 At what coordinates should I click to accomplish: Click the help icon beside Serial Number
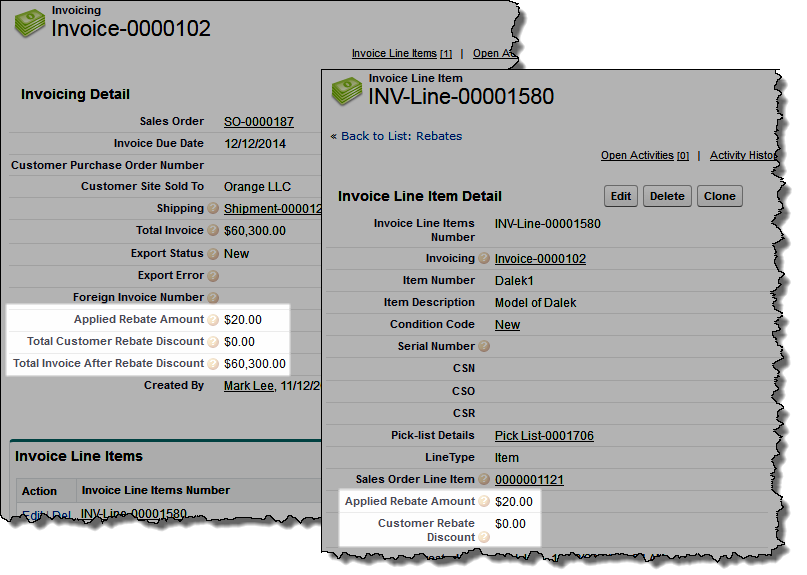tap(484, 347)
